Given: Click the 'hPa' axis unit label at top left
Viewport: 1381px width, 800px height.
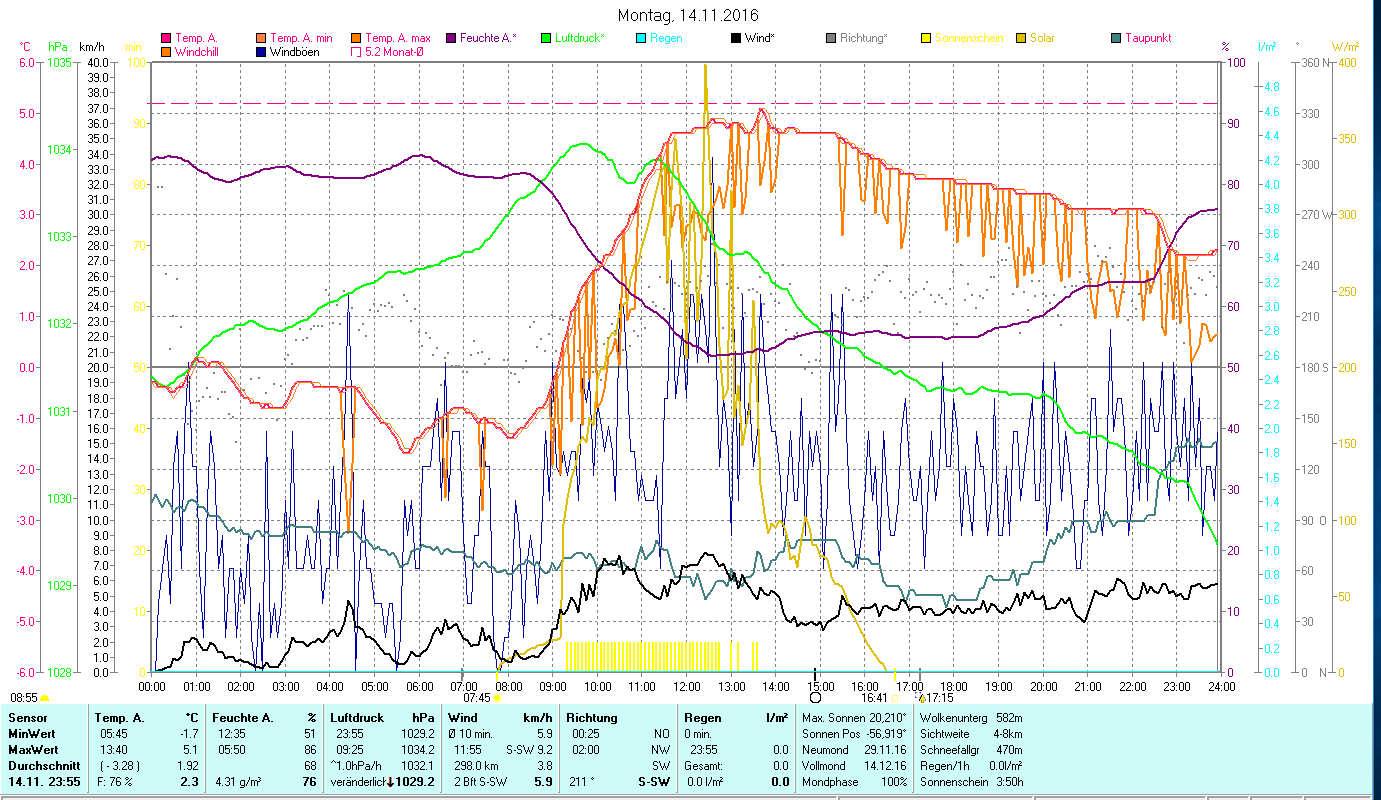Looking at the screenshot, I should point(58,47).
